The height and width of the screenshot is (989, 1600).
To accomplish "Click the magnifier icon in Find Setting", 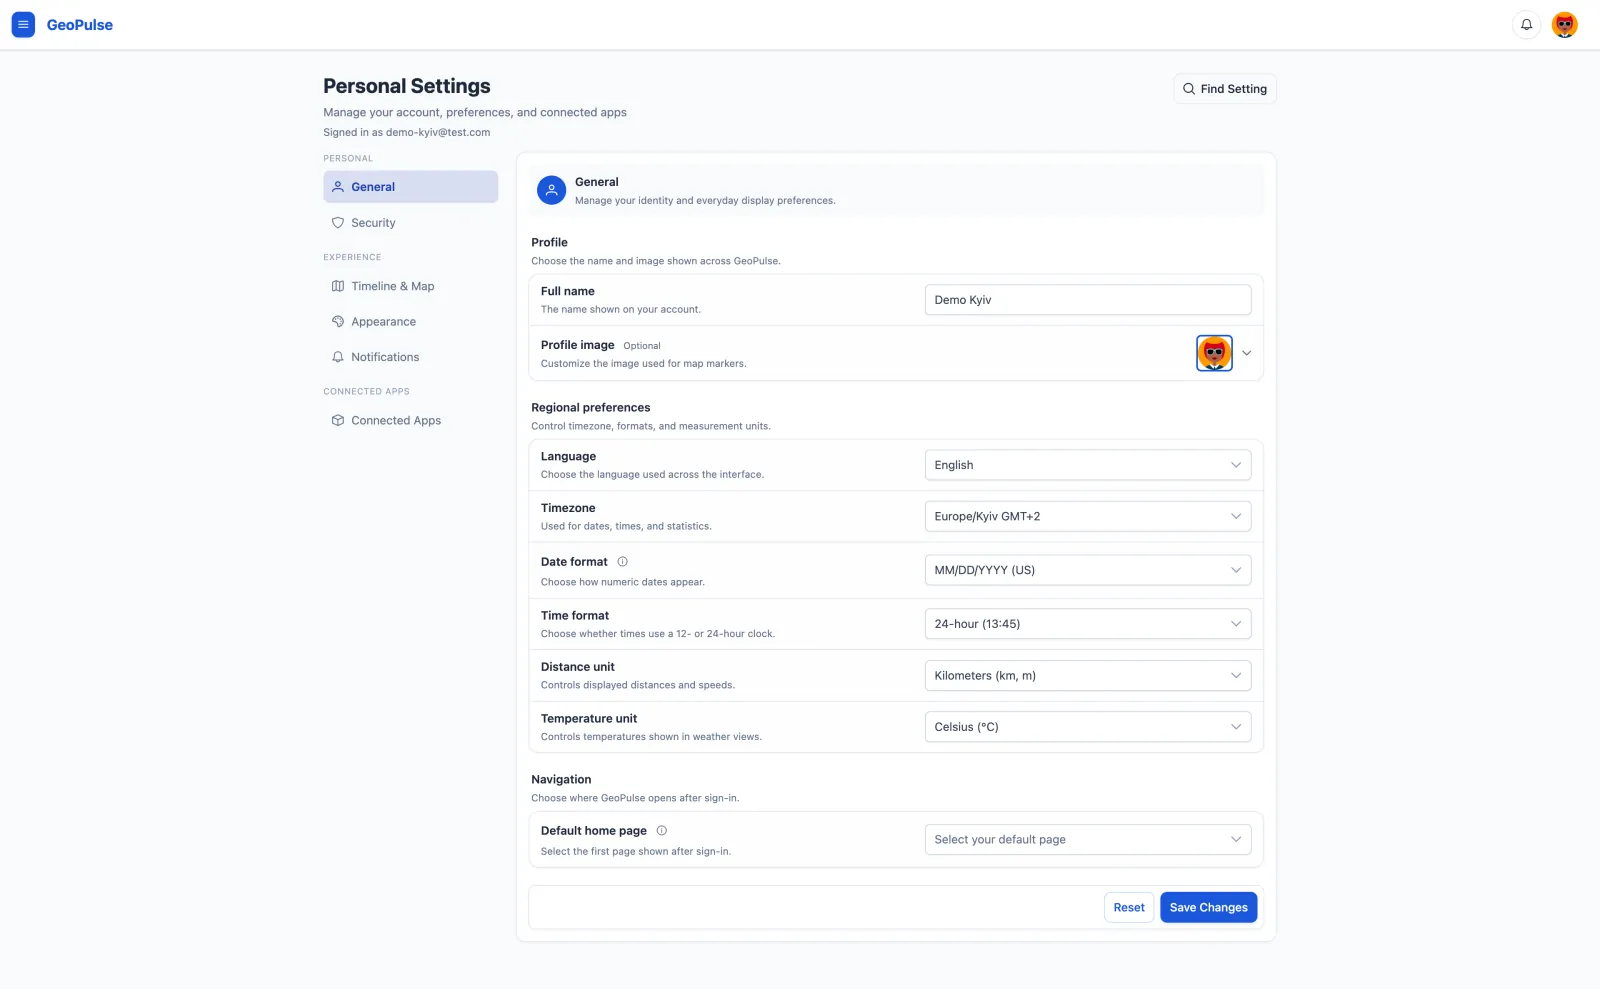I will pyautogui.click(x=1189, y=89).
